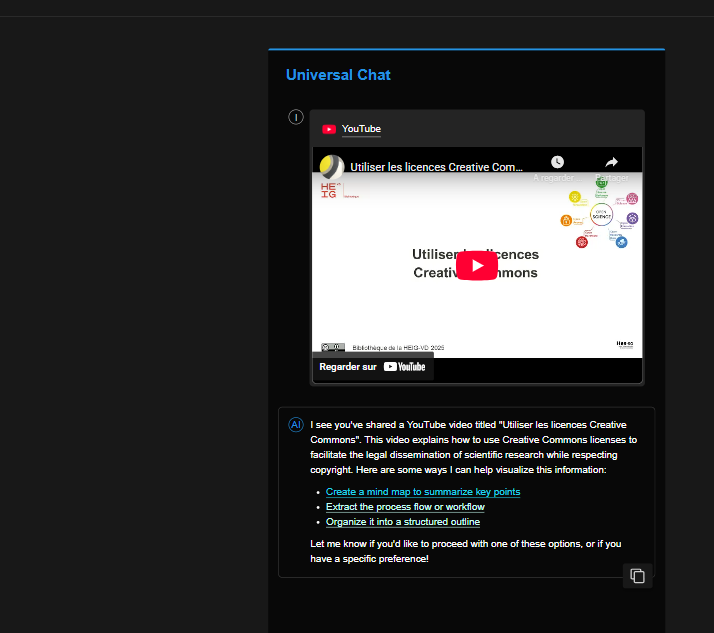Click the red YouTube logo in card header
714x633 pixels.
point(328,129)
